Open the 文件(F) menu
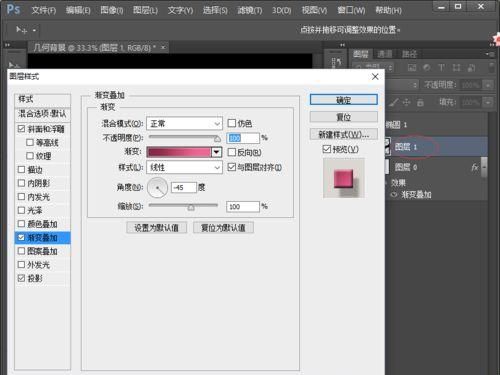 [x=44, y=10]
